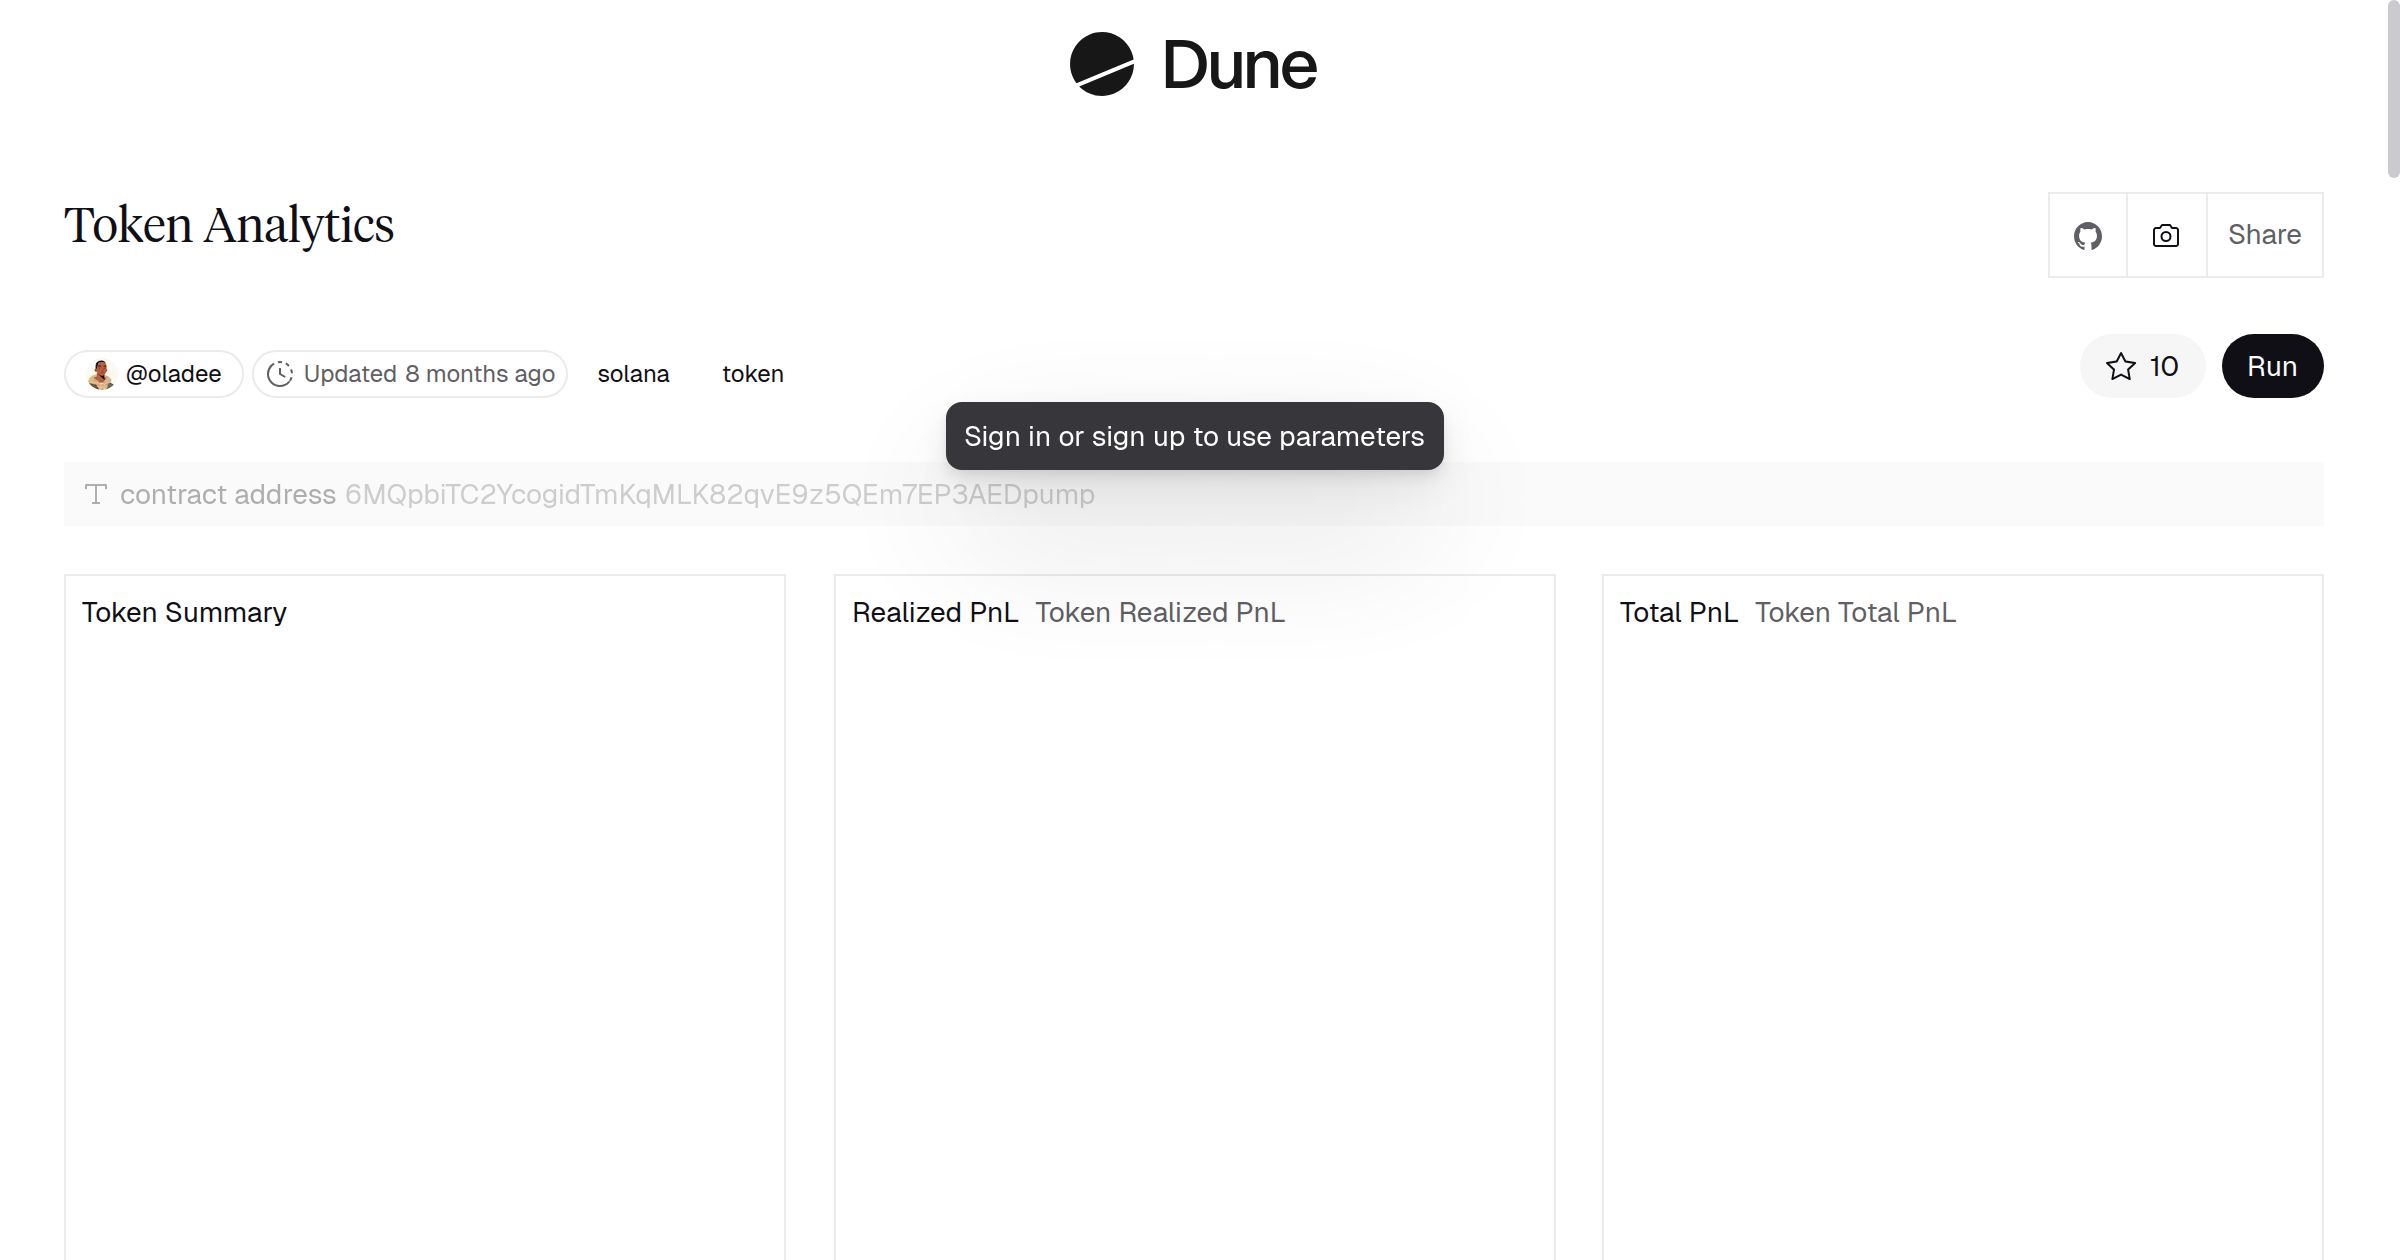Click the star favorite icon

point(2120,367)
